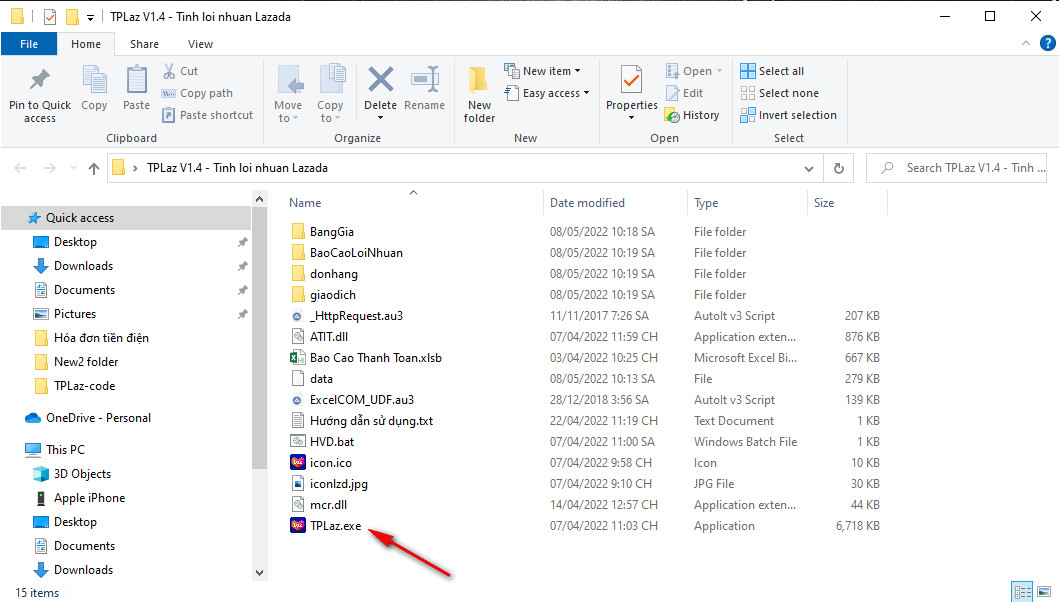
Task: Delete using the red X icon
Action: tap(380, 81)
